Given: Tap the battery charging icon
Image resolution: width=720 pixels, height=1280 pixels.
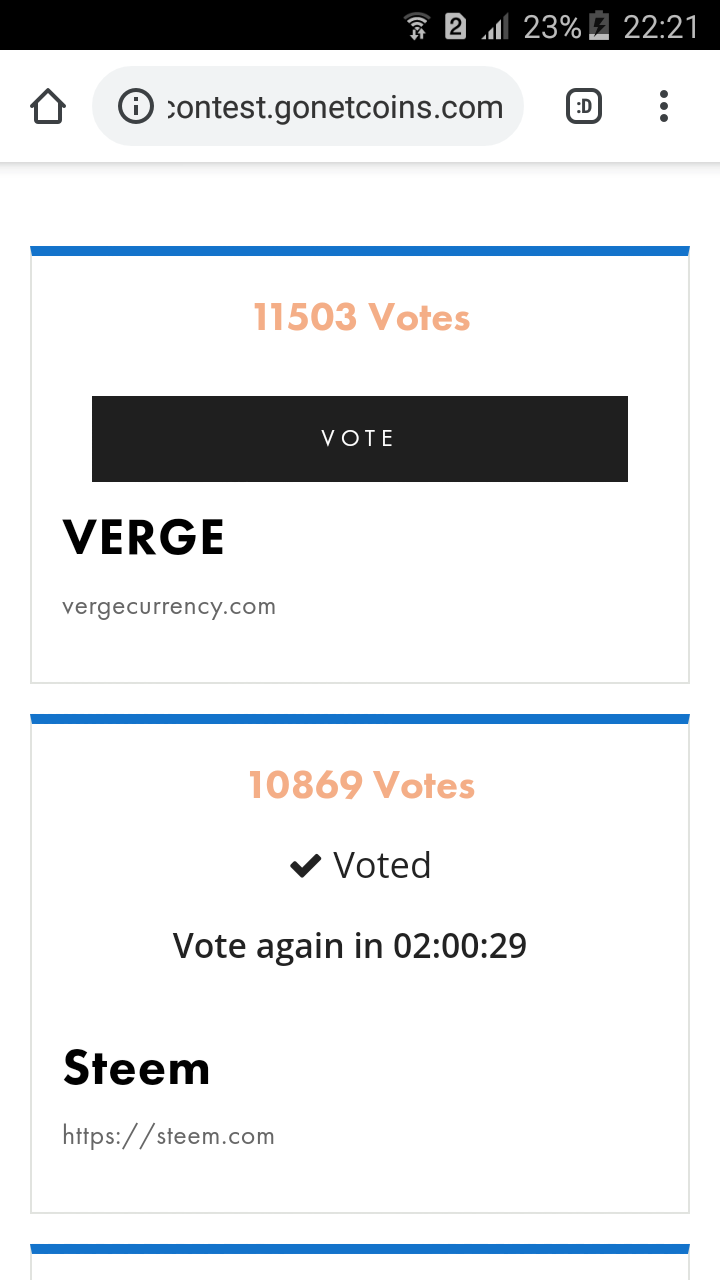Looking at the screenshot, I should pyautogui.click(x=599, y=27).
